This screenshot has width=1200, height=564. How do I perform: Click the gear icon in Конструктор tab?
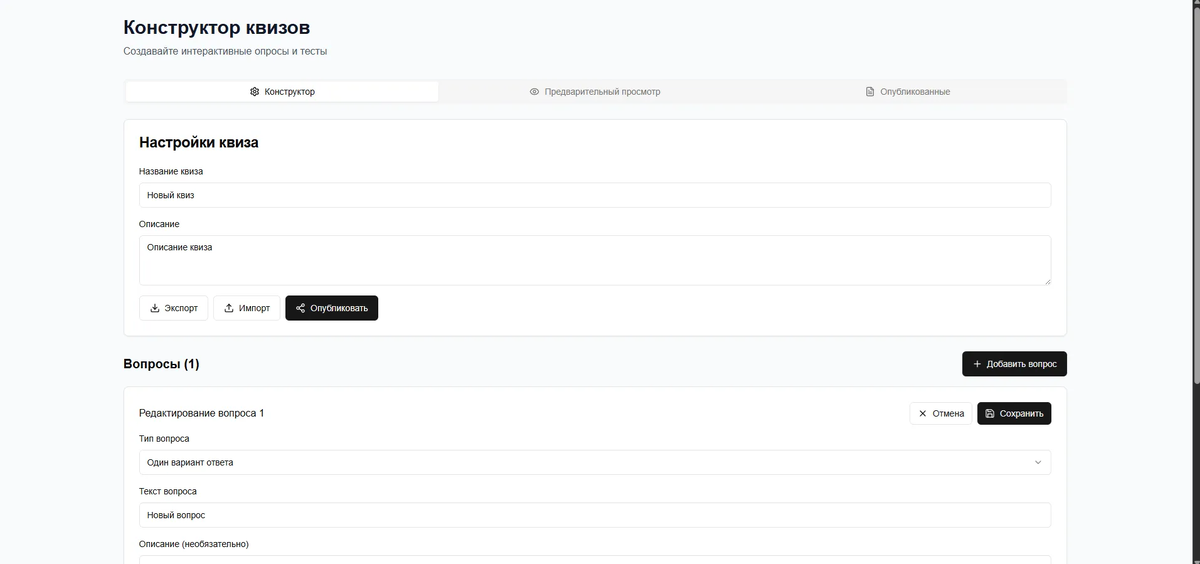254,91
